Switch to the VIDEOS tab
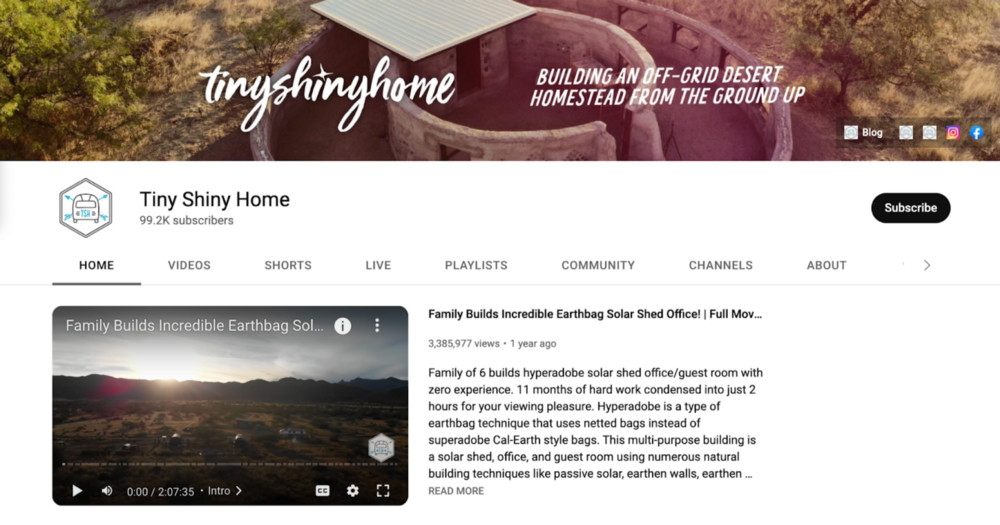Viewport: 1000px width, 525px height. 189,265
